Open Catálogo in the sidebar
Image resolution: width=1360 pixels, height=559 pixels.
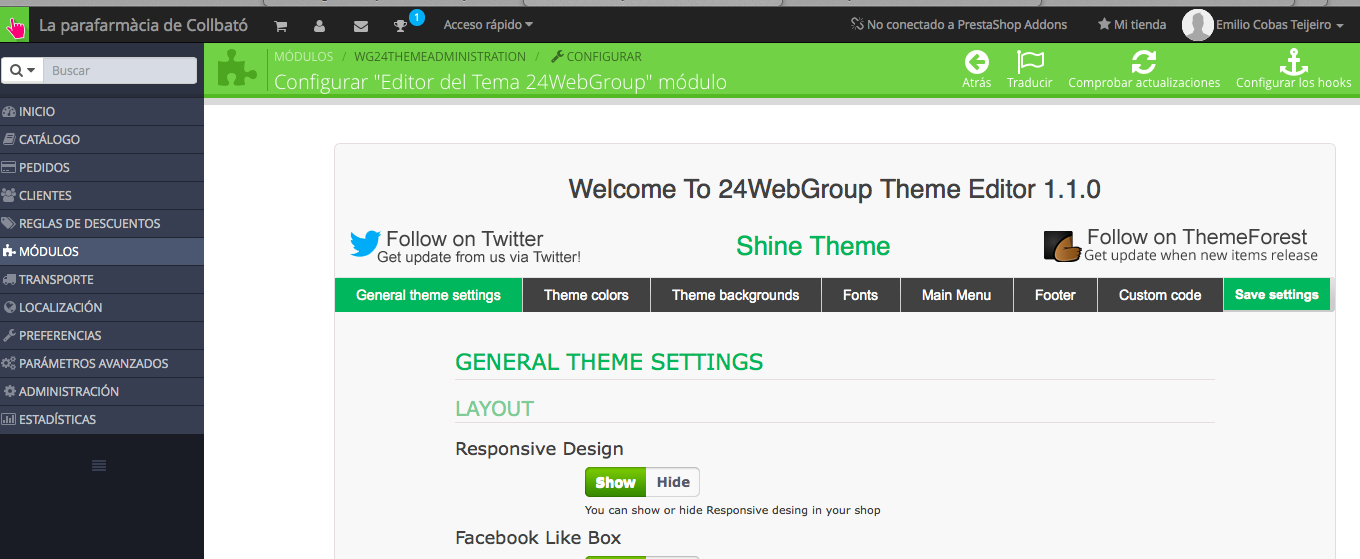tap(102, 140)
